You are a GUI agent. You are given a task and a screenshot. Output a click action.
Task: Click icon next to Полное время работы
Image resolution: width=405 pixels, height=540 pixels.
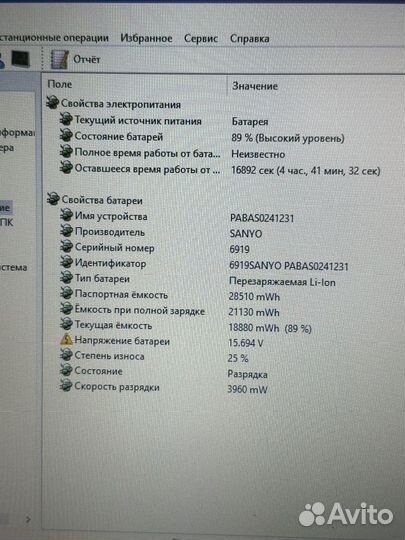(66, 151)
